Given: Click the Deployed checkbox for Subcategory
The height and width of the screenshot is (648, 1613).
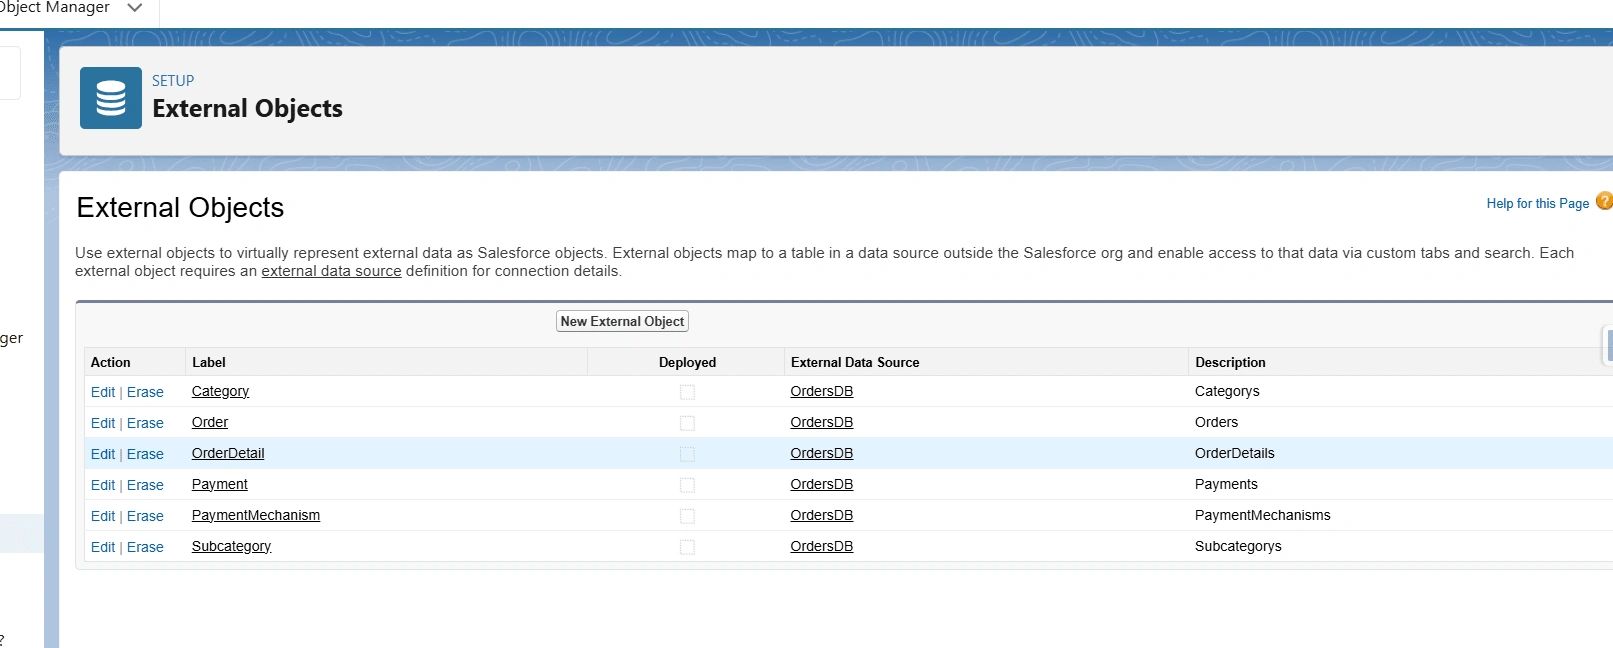Looking at the screenshot, I should tap(687, 547).
